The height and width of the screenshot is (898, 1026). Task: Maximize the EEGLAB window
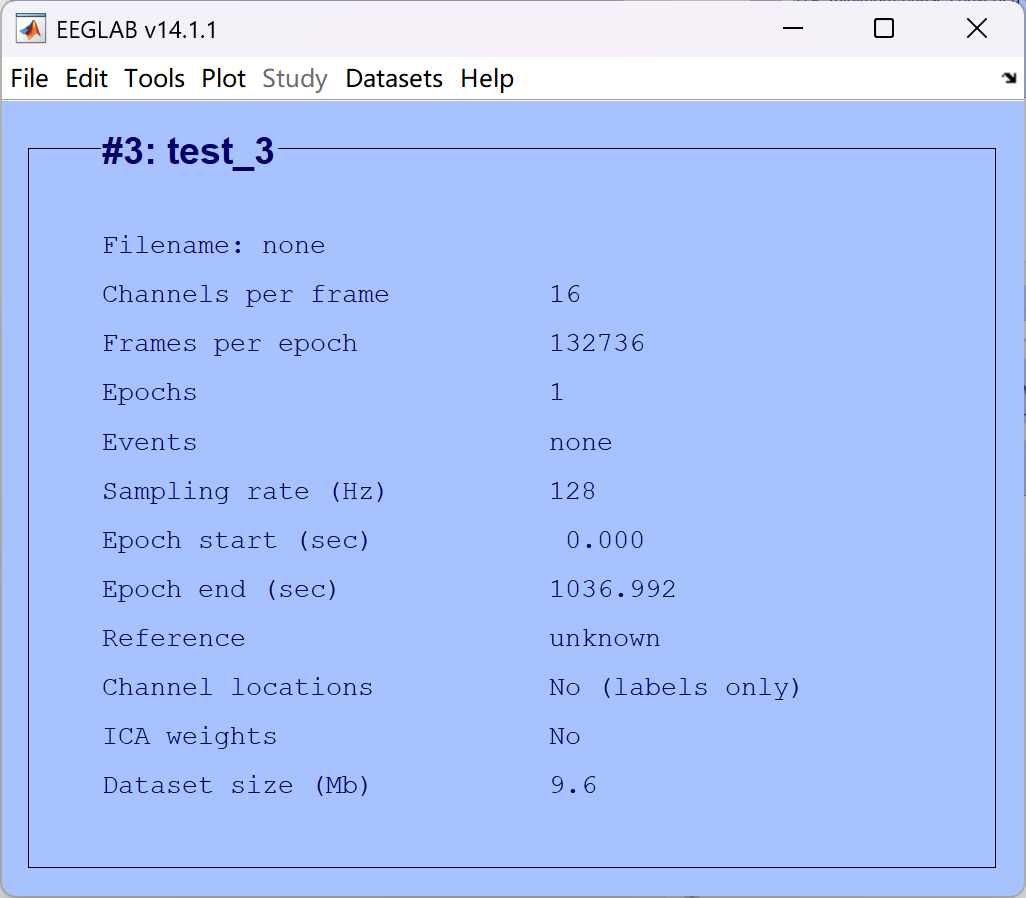(884, 29)
